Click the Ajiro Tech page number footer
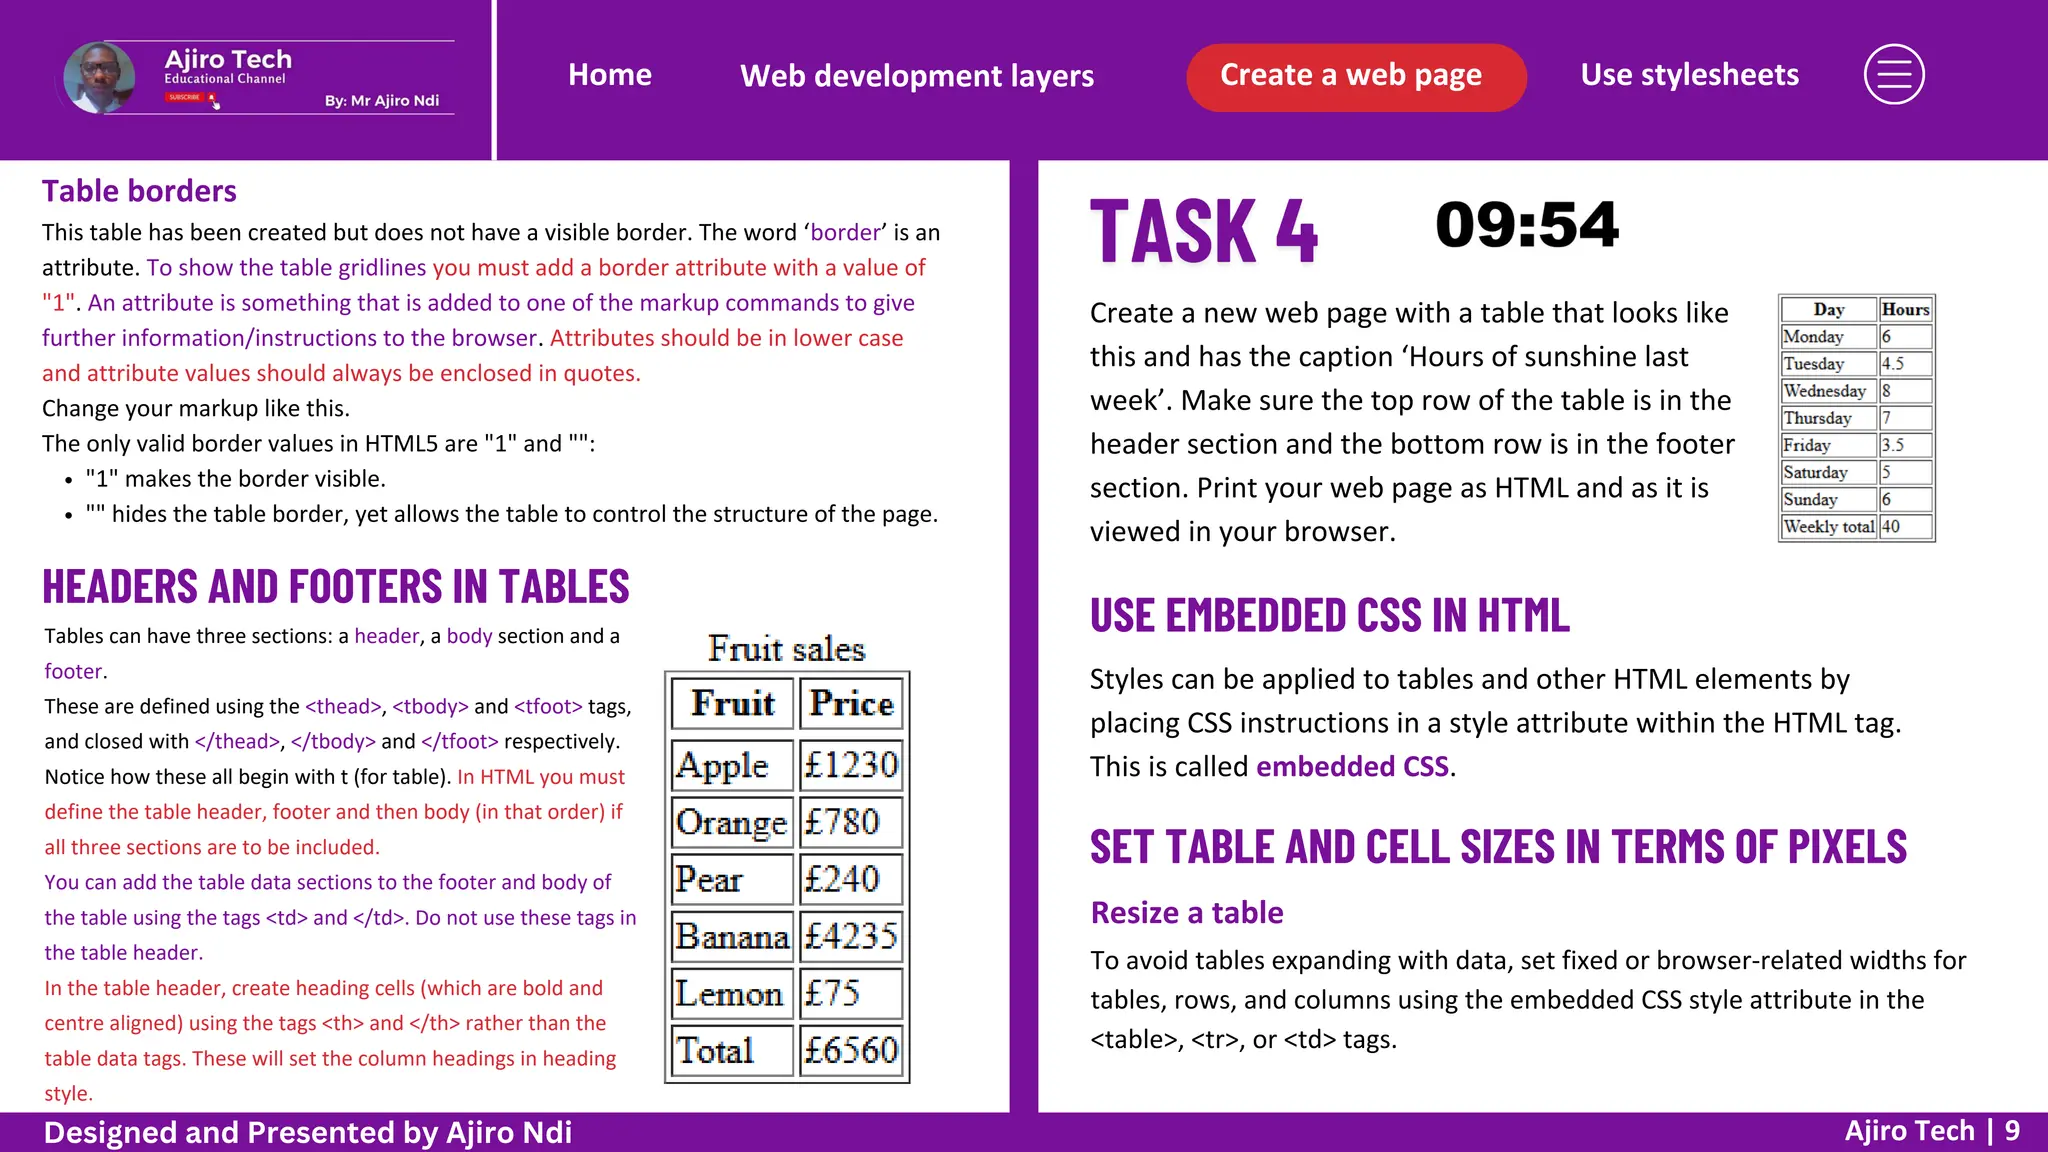Viewport: 2048px width, 1152px height. tap(1931, 1131)
